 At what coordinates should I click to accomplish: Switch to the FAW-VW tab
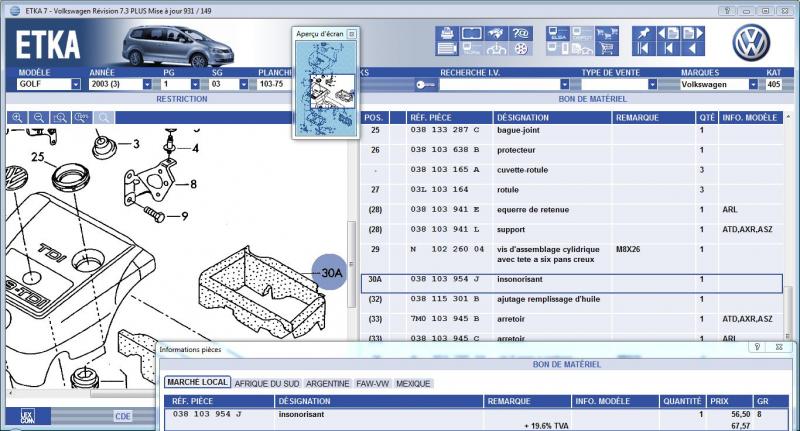[372, 384]
